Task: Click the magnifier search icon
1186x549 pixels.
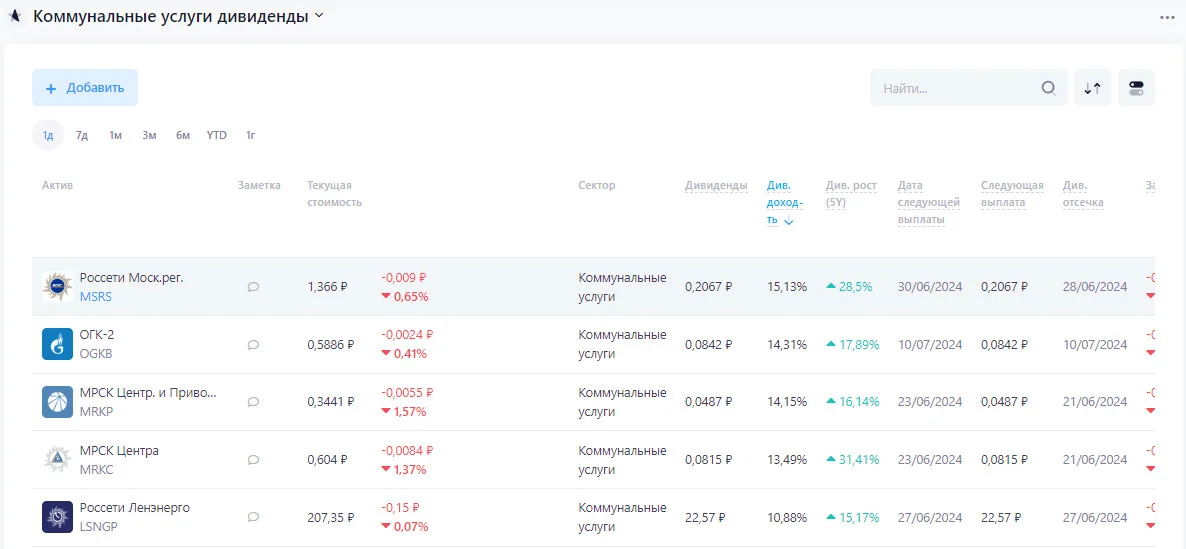Action: (1048, 88)
